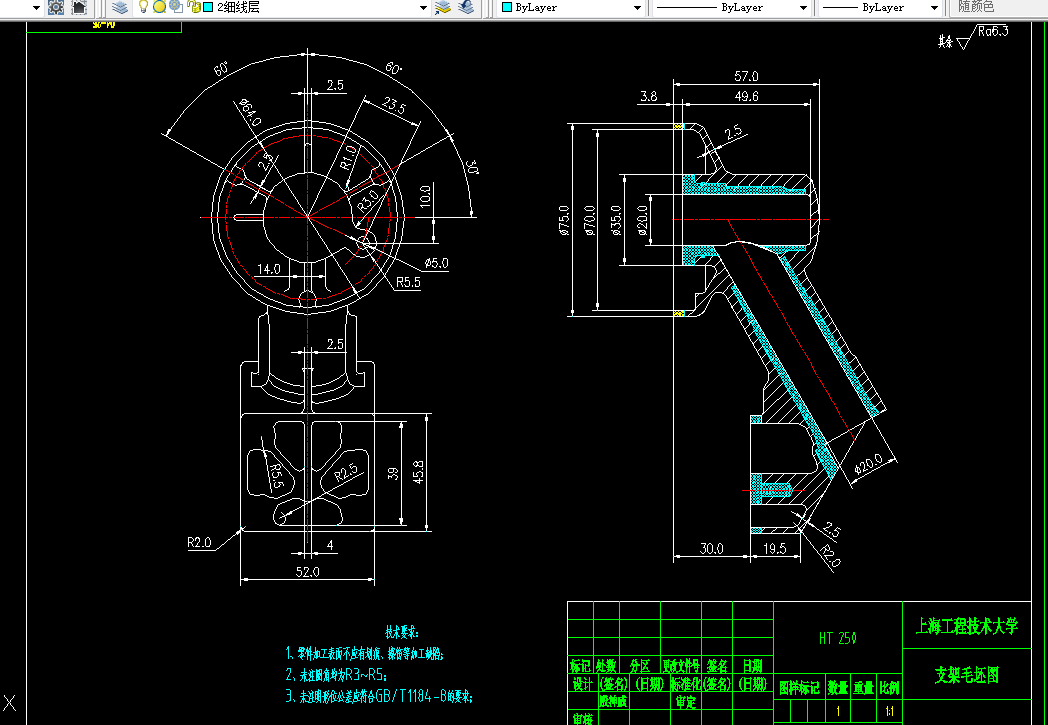Select the R1.0 radius dimension
The width and height of the screenshot is (1048, 725).
(348, 158)
